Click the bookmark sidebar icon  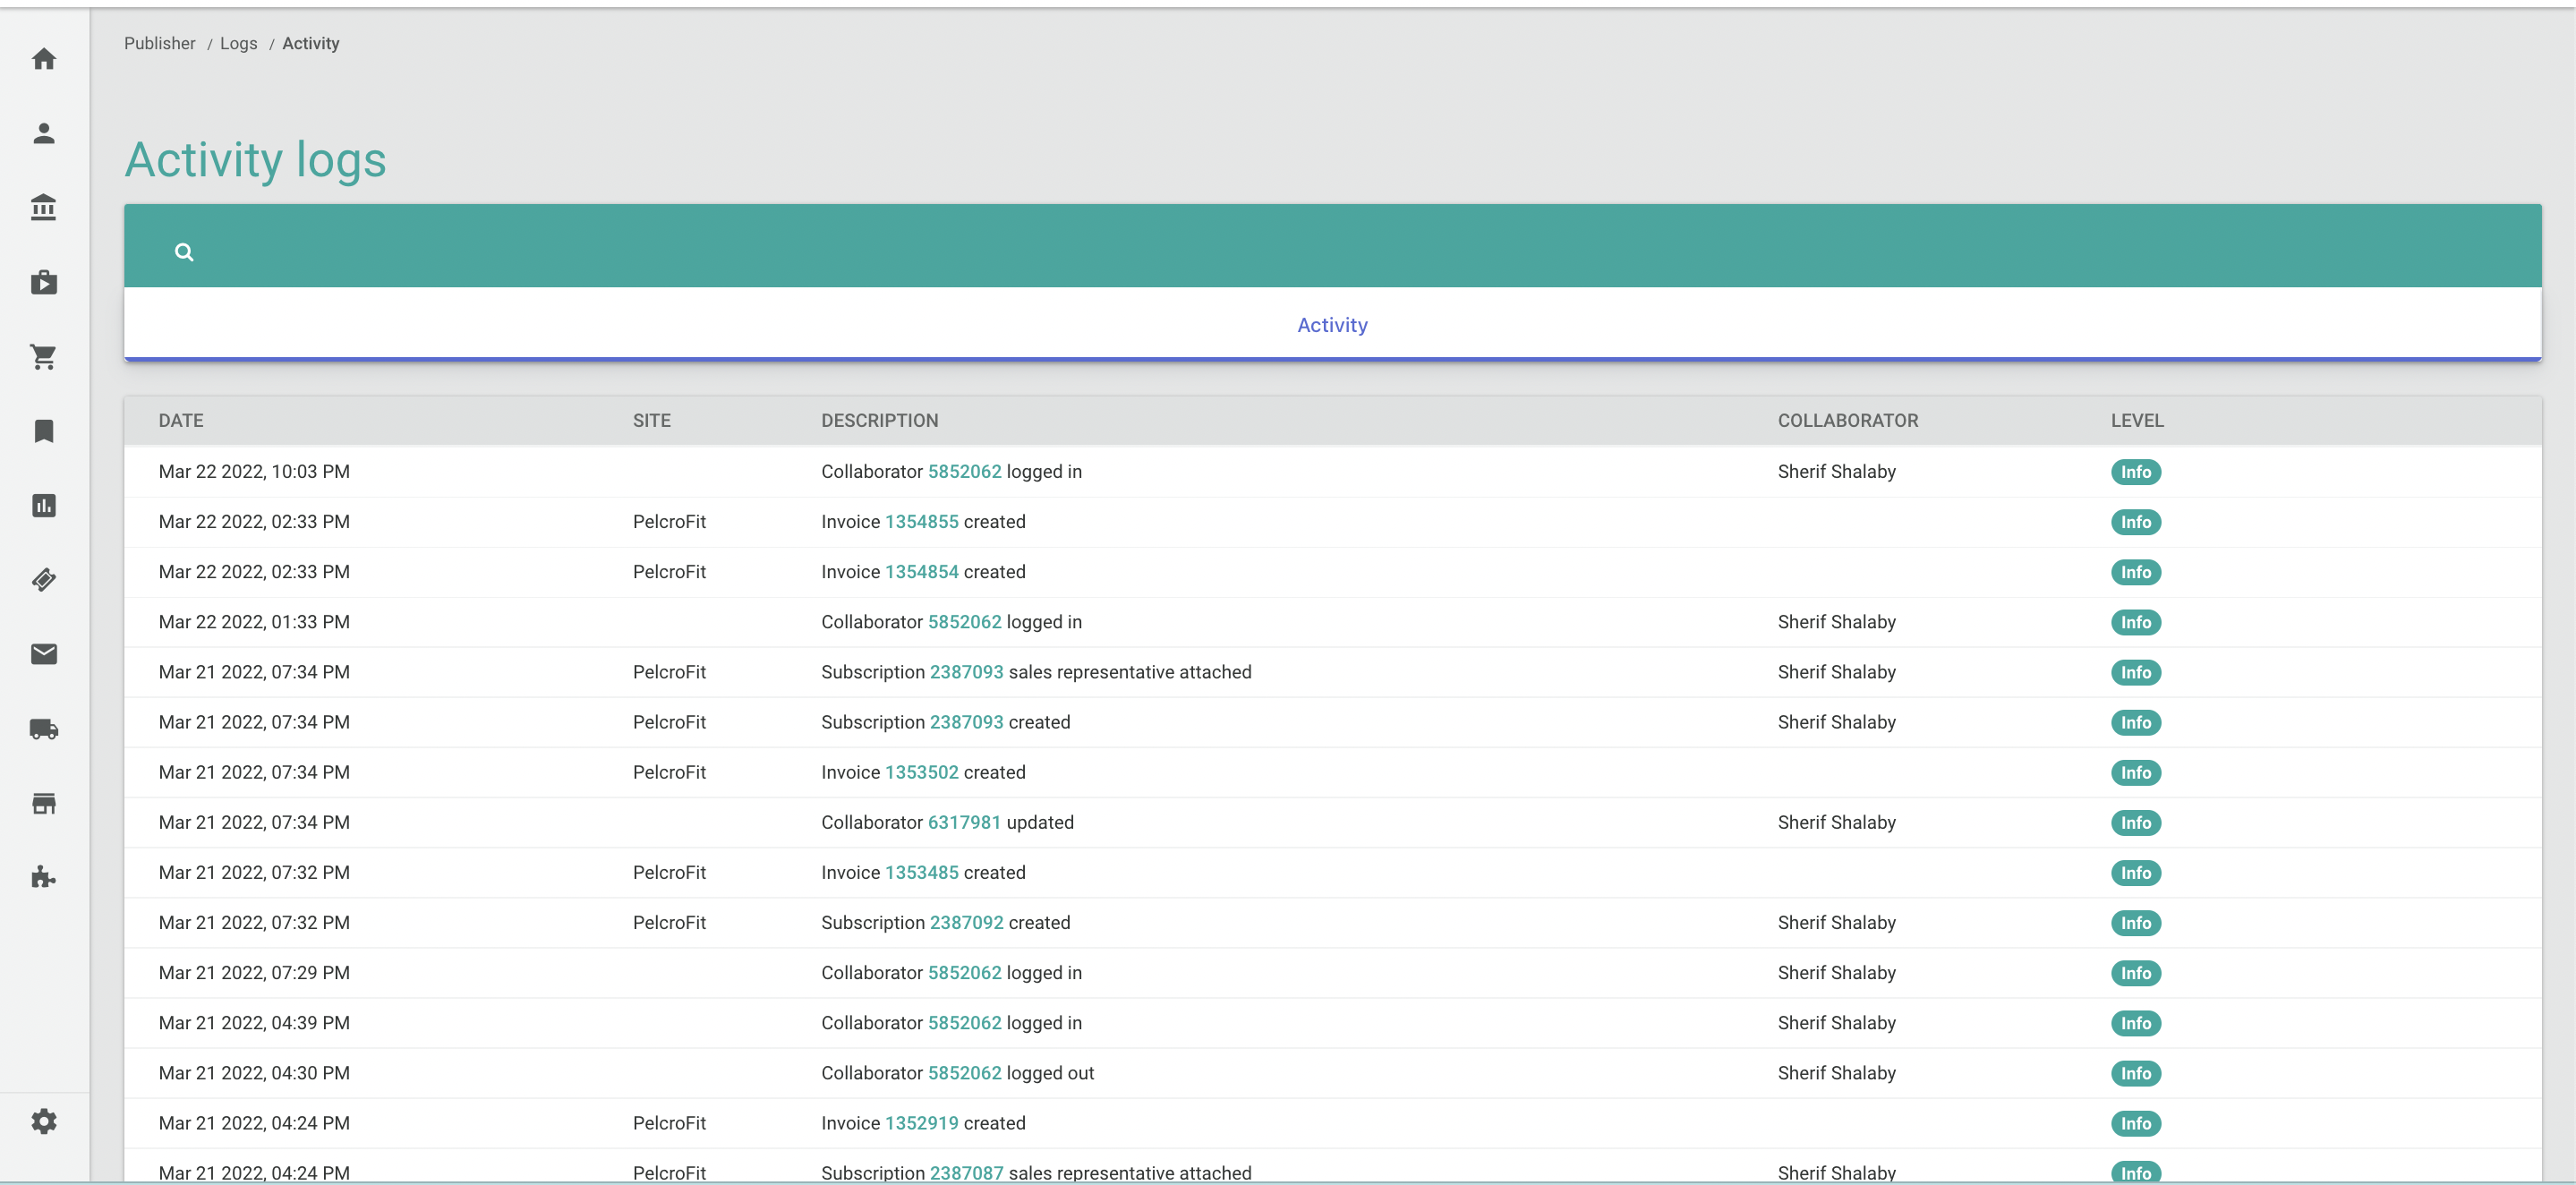[x=43, y=431]
